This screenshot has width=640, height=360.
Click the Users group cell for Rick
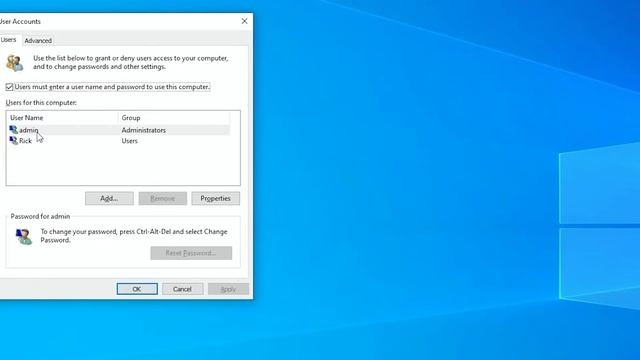tap(129, 141)
